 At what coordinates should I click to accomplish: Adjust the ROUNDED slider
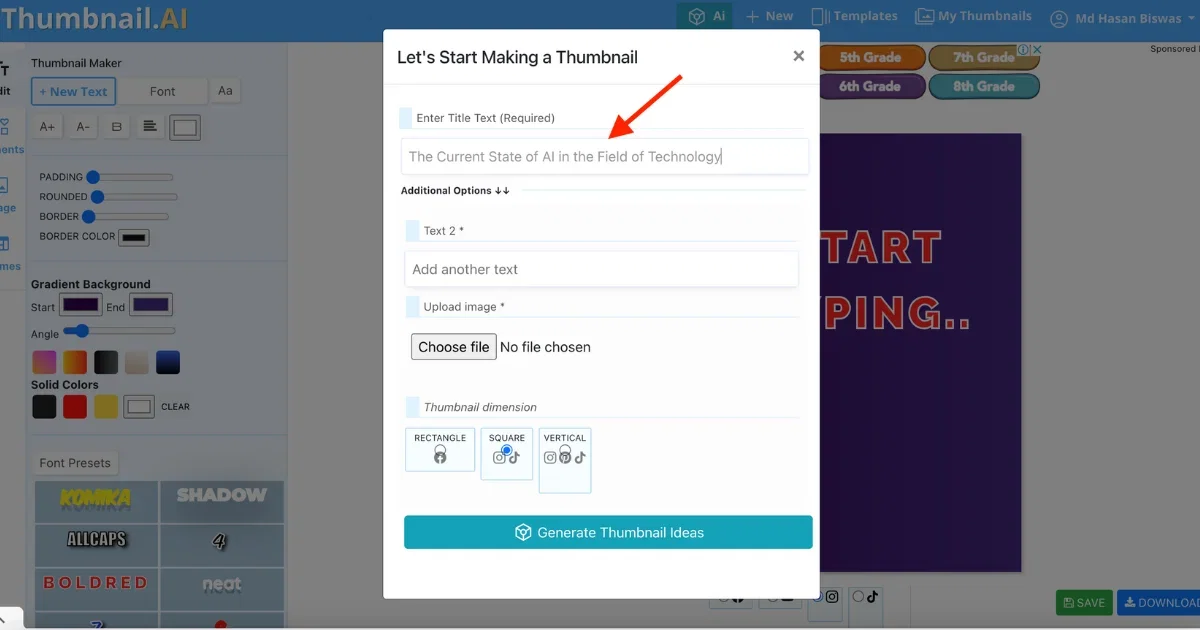(133, 197)
